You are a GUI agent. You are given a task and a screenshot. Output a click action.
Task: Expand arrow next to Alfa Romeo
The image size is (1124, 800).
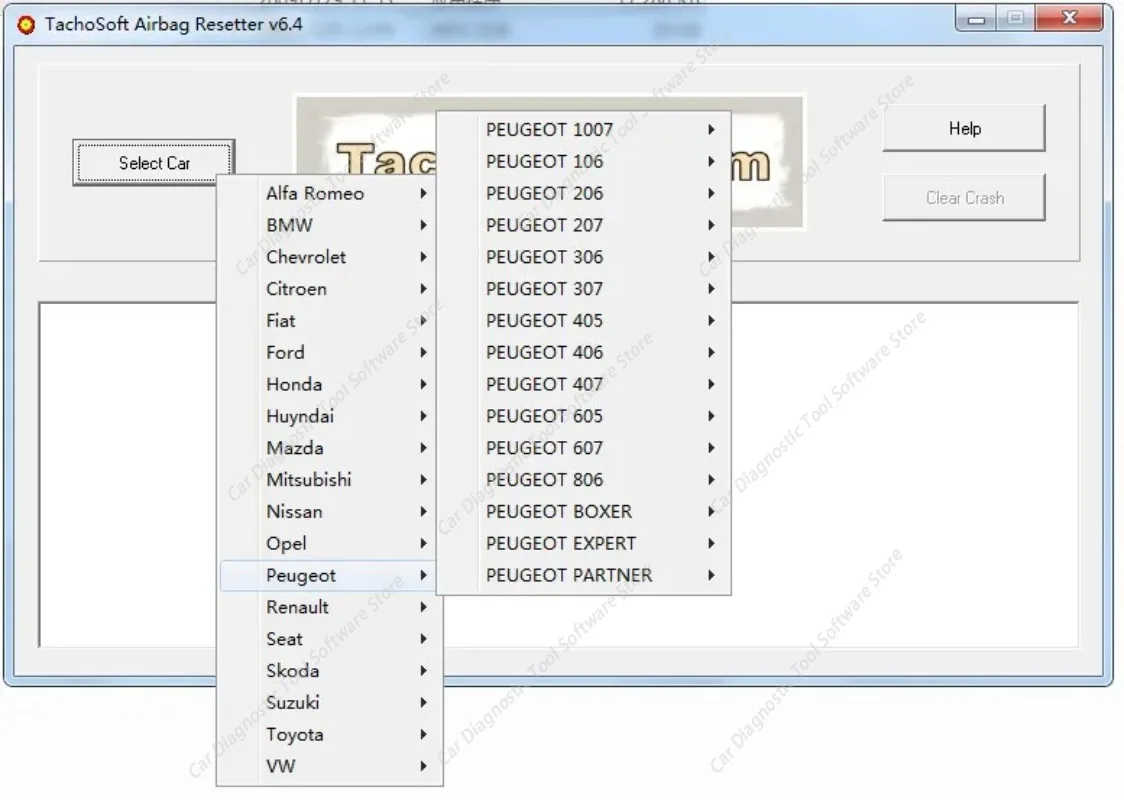point(424,193)
